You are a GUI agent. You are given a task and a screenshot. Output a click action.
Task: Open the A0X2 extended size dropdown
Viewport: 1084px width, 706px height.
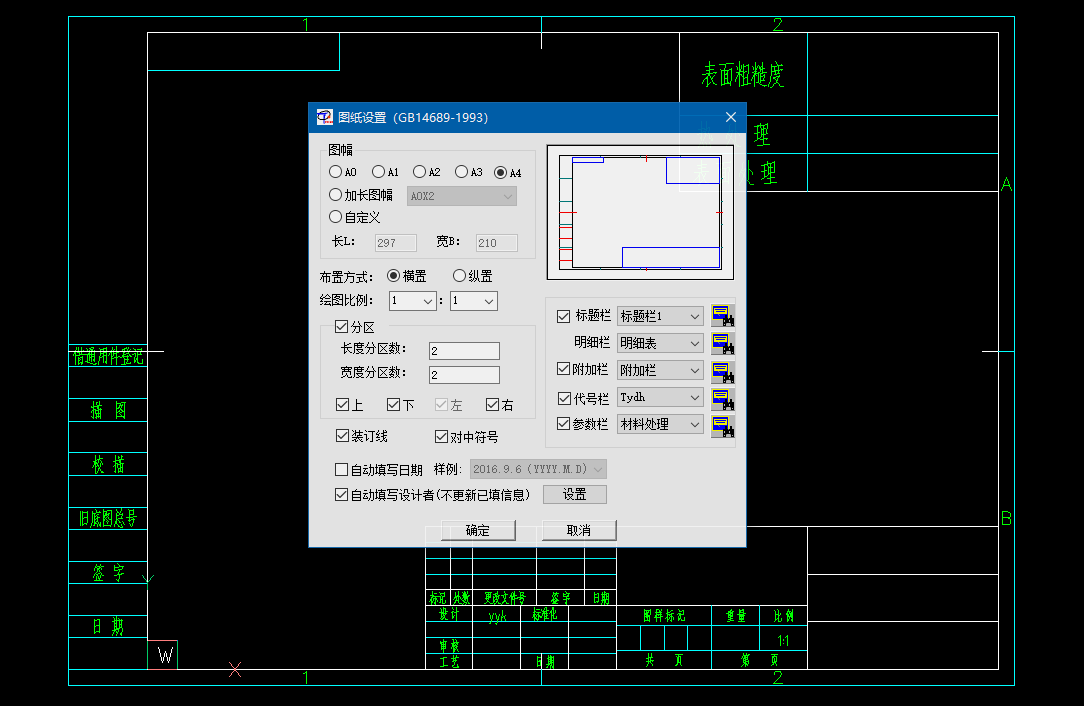[x=462, y=196]
